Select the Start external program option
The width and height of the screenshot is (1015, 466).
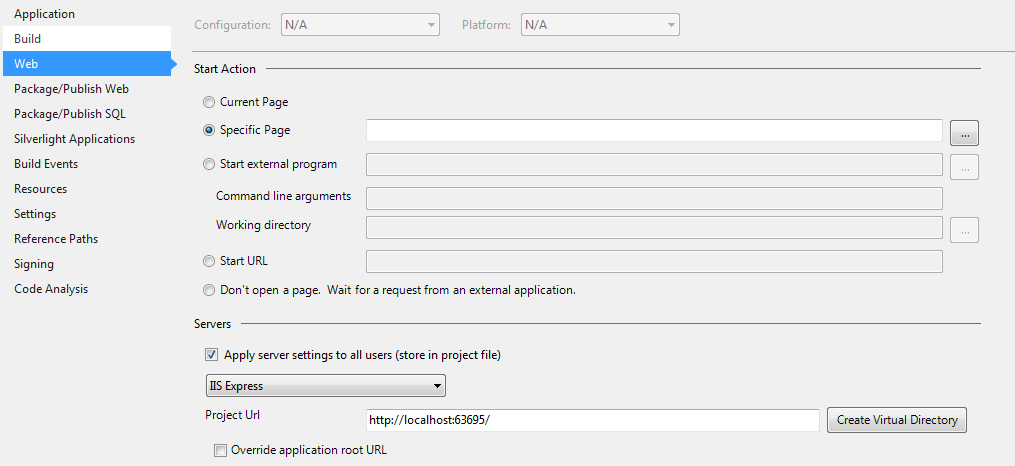point(208,164)
